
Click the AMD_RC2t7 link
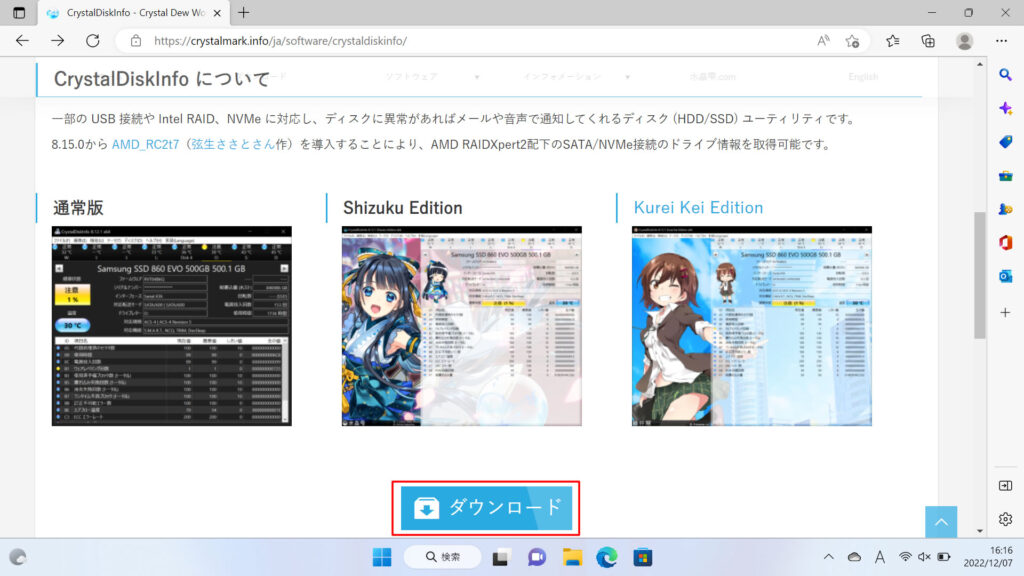point(145,144)
